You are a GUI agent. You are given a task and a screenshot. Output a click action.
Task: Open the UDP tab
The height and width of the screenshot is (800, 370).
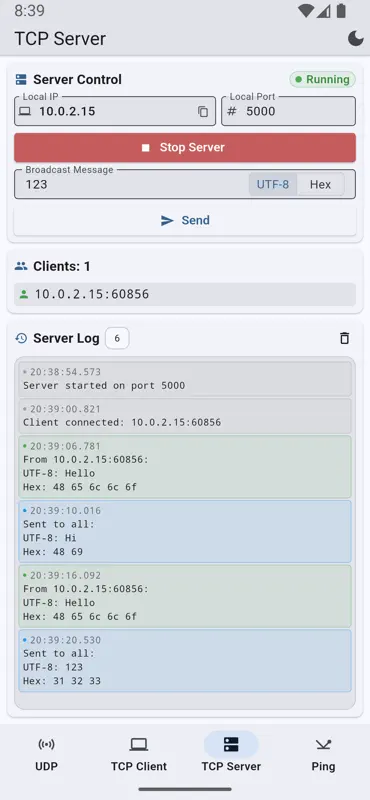(46, 754)
